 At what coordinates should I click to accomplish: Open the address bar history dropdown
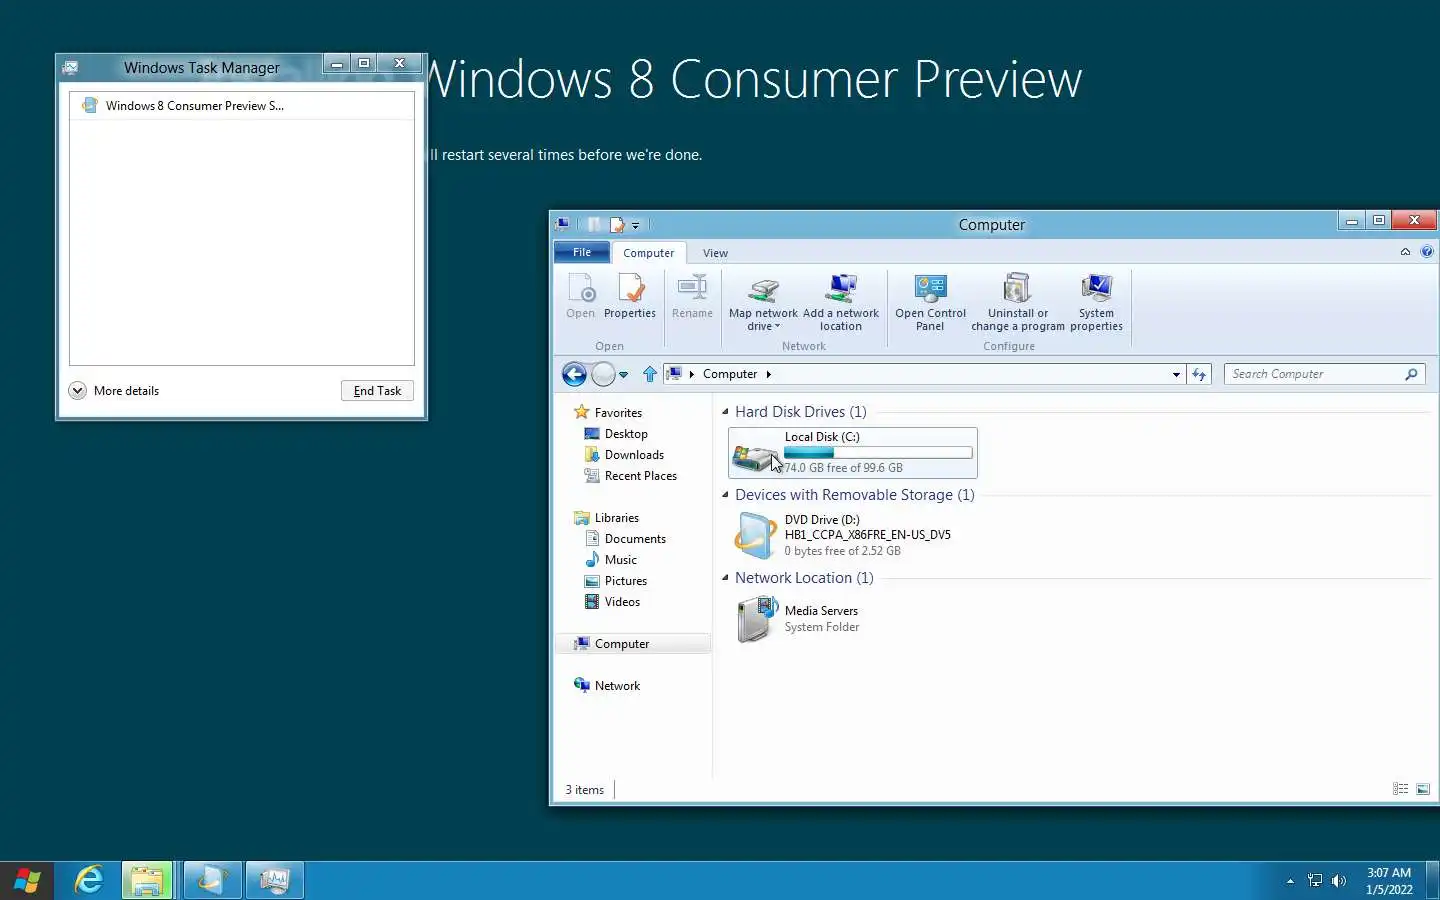tap(1176, 374)
